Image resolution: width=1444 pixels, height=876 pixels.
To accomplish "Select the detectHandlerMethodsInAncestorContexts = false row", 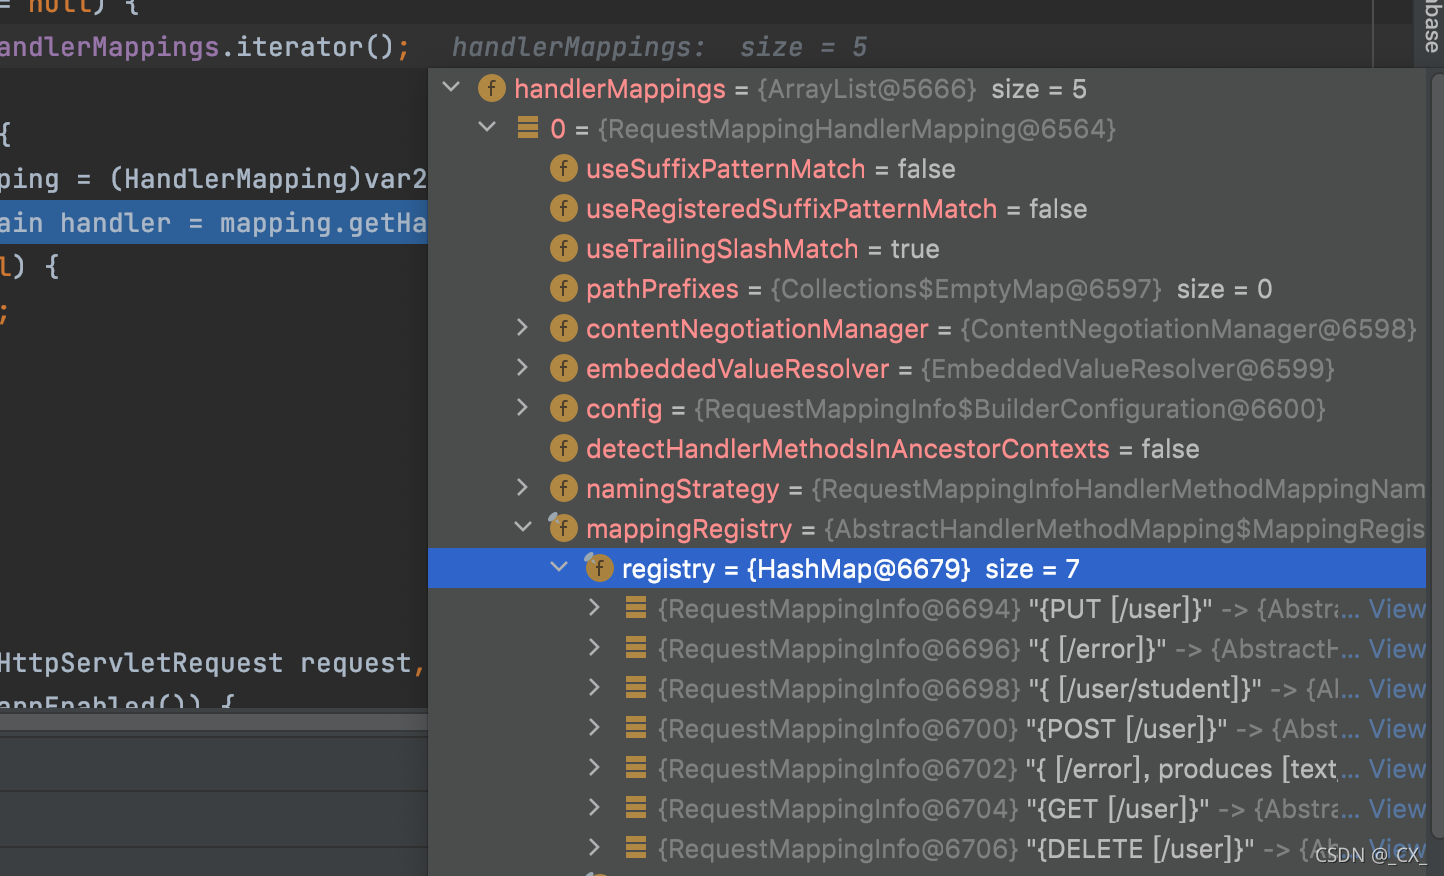I will click(927, 448).
